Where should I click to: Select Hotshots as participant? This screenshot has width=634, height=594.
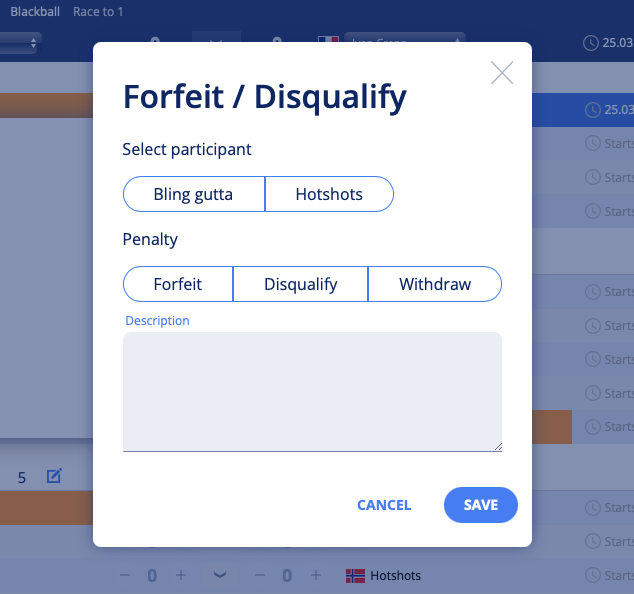click(x=329, y=194)
